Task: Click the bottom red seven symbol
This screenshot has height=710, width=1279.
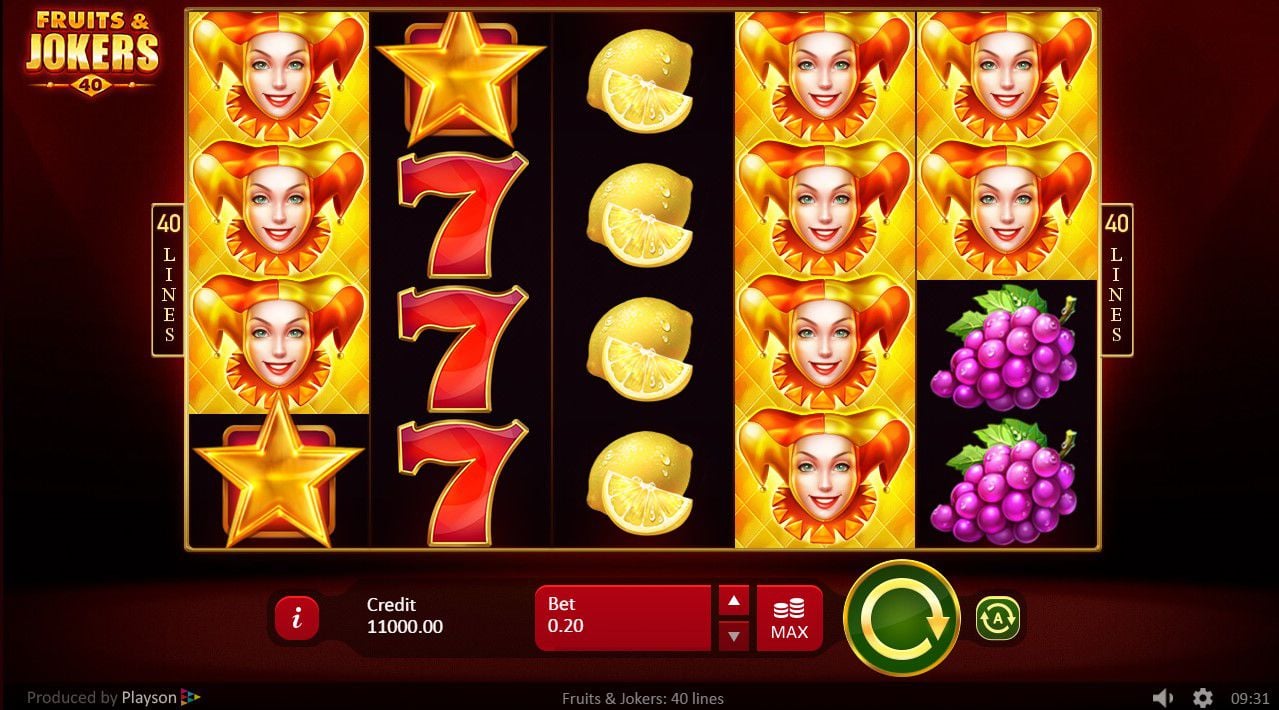Action: click(461, 482)
